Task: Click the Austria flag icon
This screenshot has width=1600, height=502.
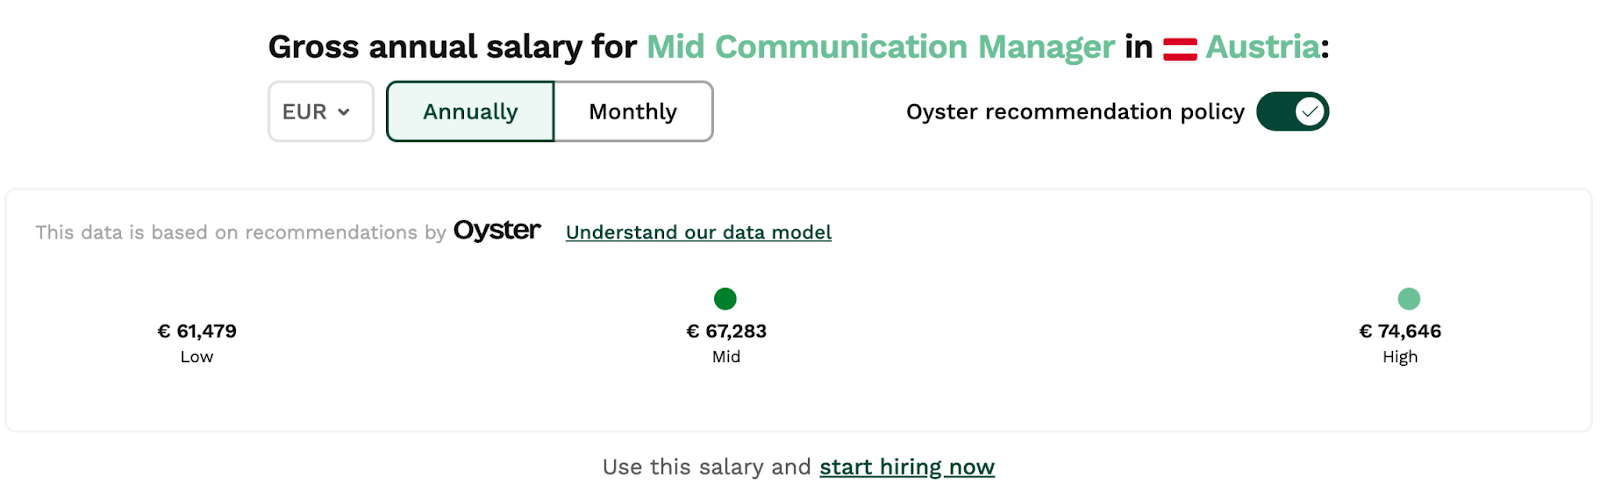Action: tap(1180, 48)
